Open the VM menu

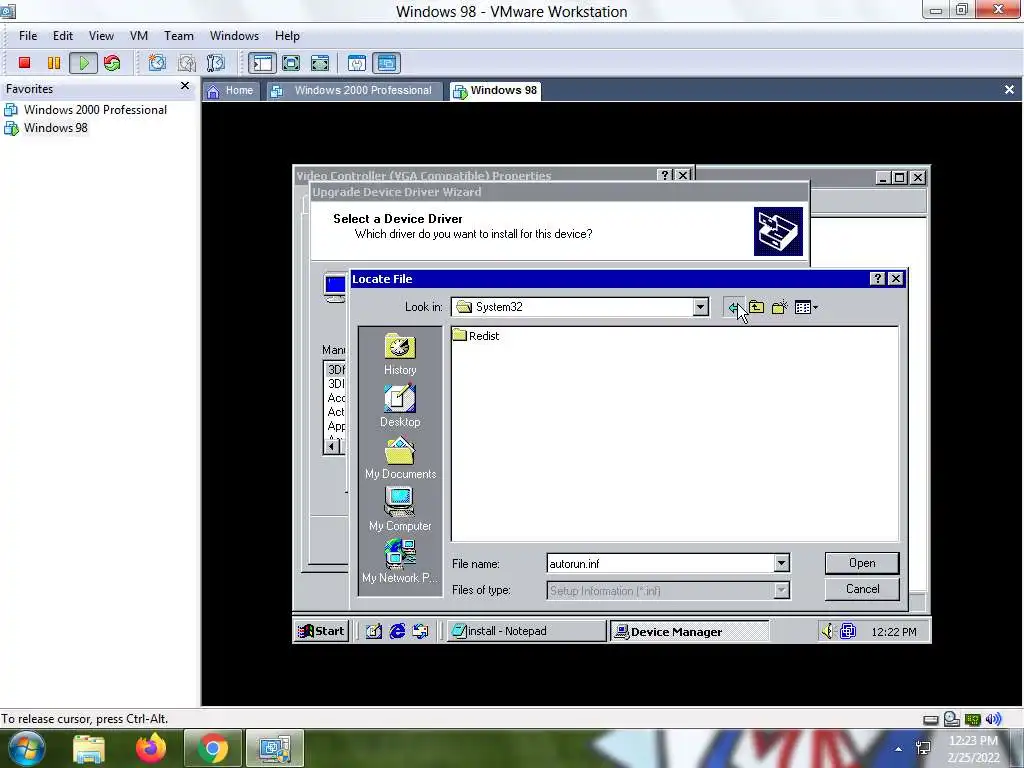138,36
